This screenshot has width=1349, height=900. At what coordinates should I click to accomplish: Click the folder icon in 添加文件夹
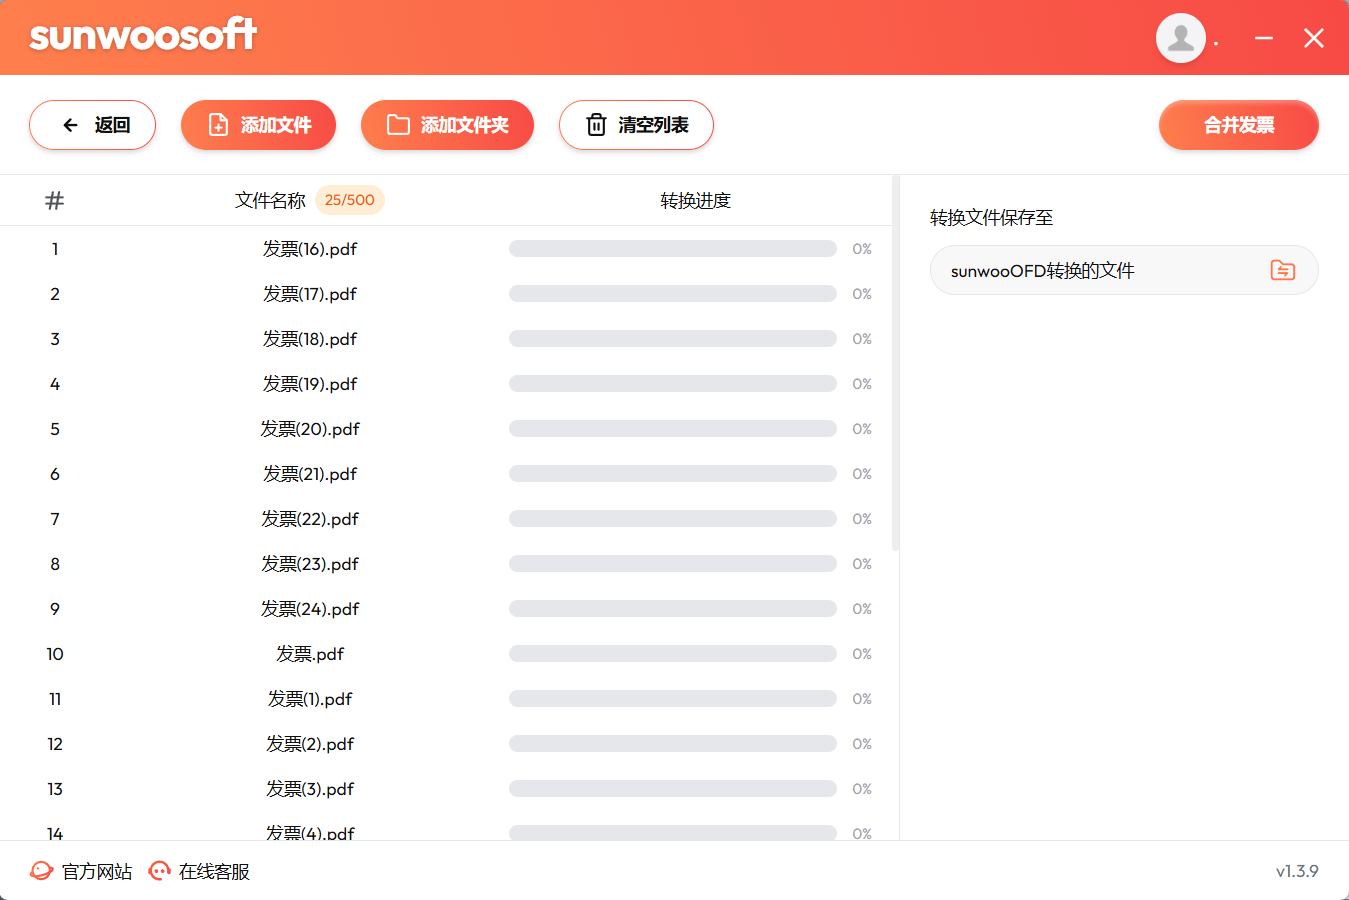tap(398, 125)
